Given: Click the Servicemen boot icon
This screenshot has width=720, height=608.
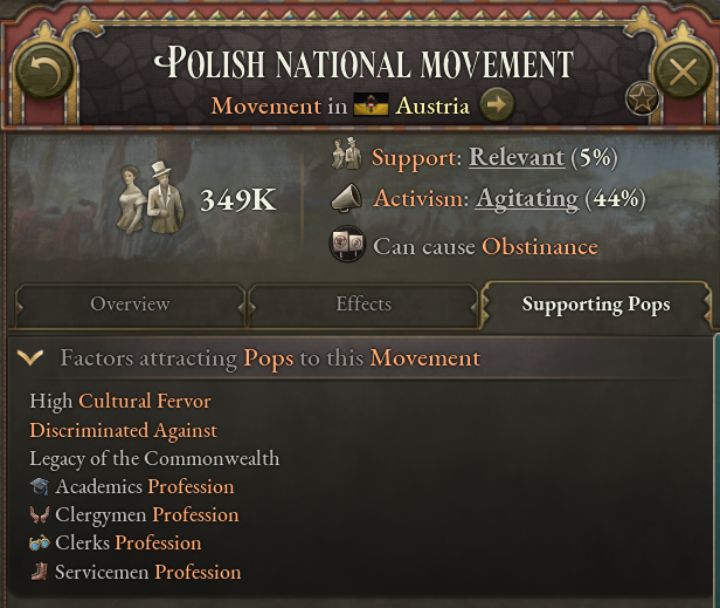Looking at the screenshot, I should (40, 572).
